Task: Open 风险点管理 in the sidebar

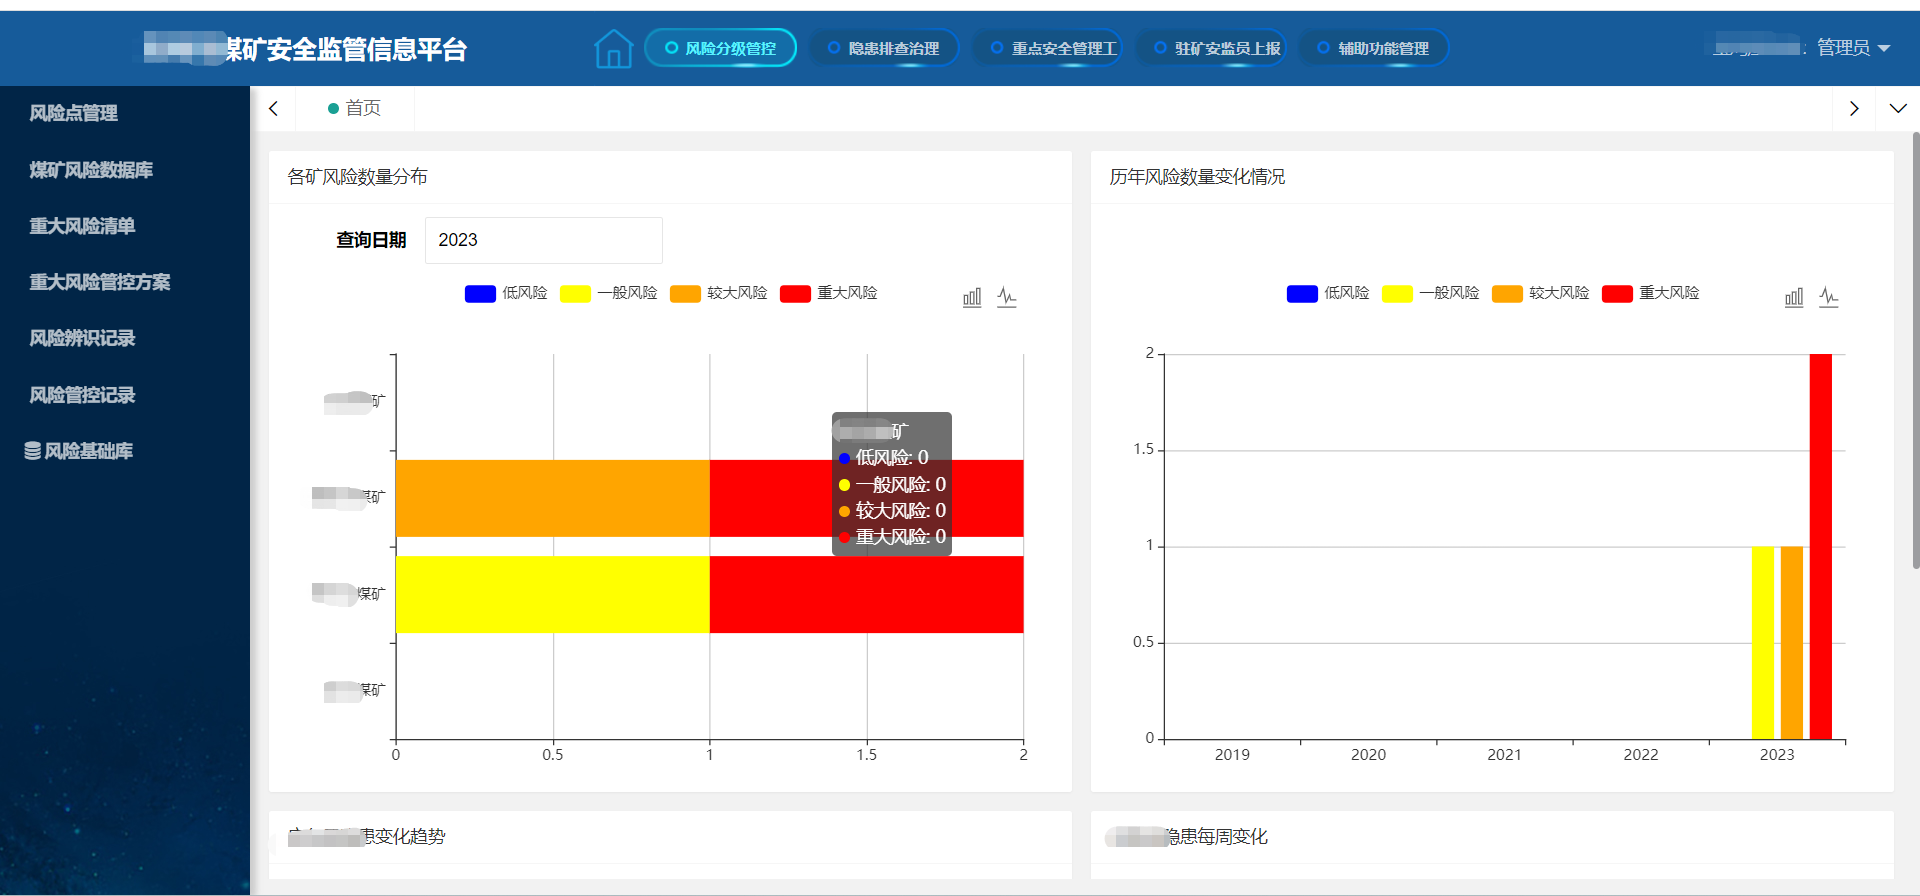Action: click(73, 113)
